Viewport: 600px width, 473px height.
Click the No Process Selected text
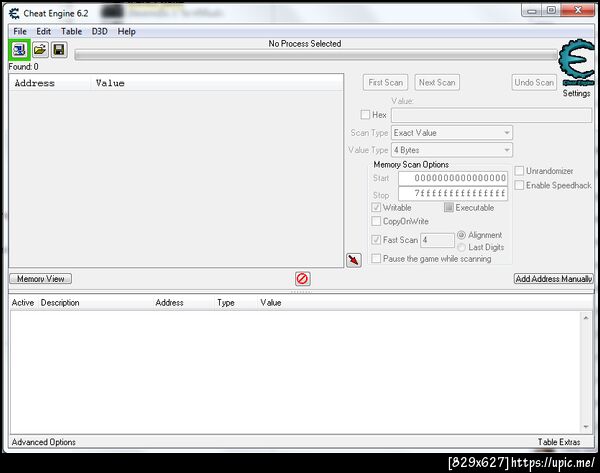point(305,44)
